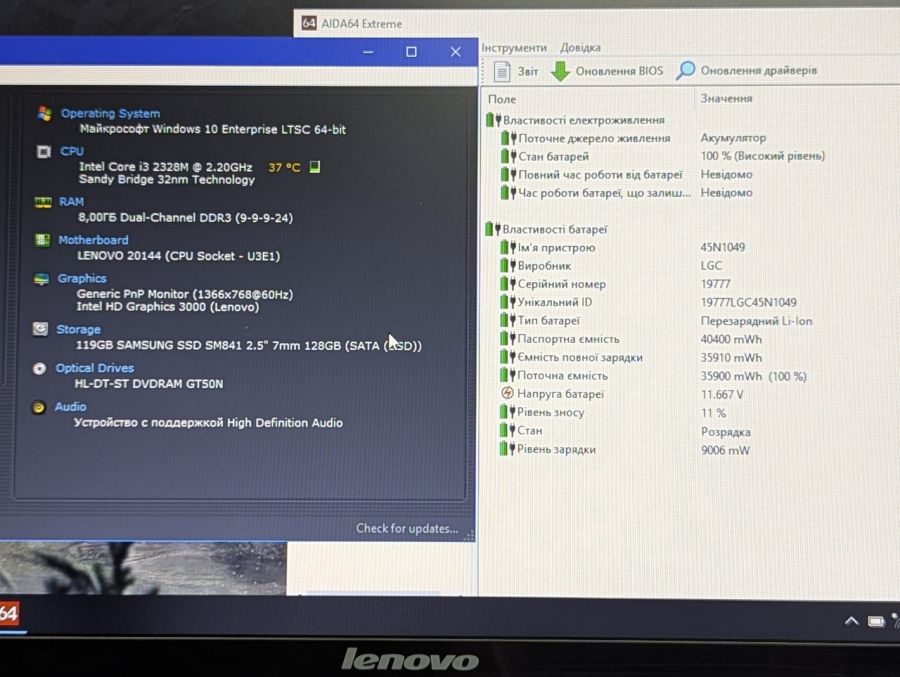900x677 pixels.
Task: Open the Audio section link
Action: tap(71, 407)
